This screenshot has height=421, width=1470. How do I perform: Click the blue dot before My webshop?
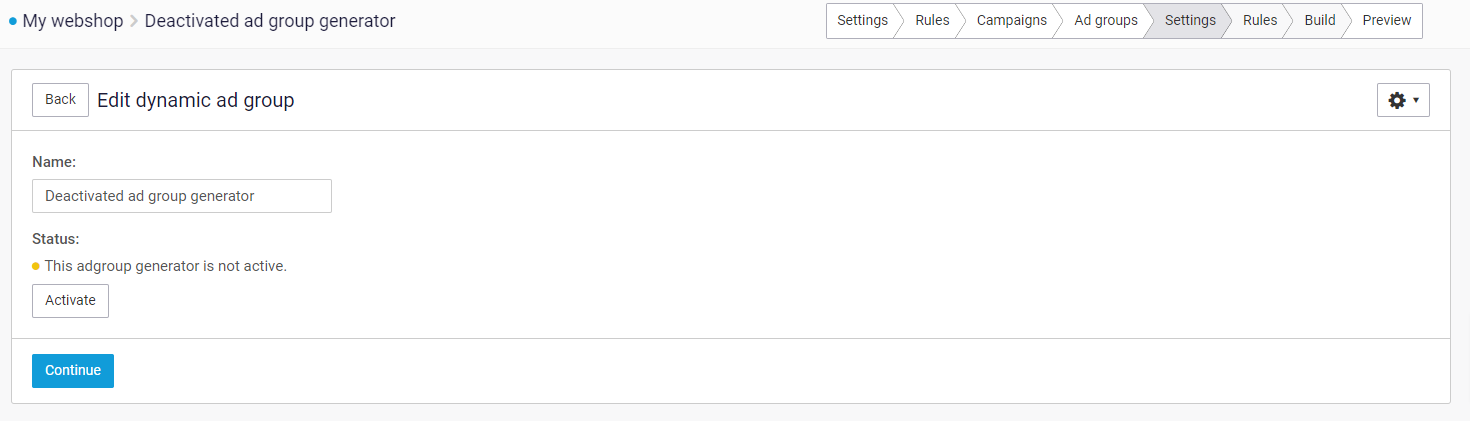tap(13, 21)
